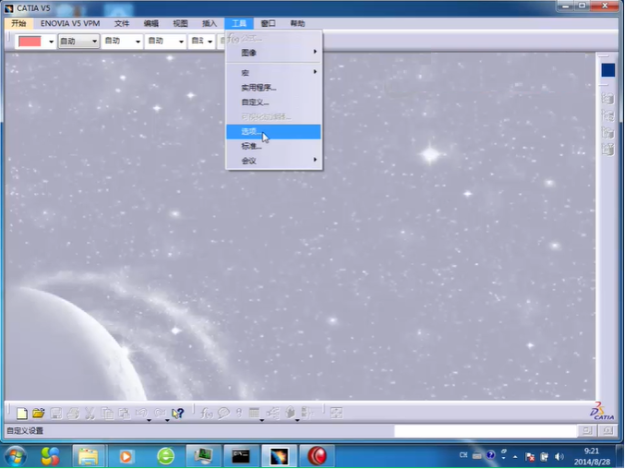Click the blue square icon in right toolbar
Screen dimensions: 625x469
[x=608, y=71]
